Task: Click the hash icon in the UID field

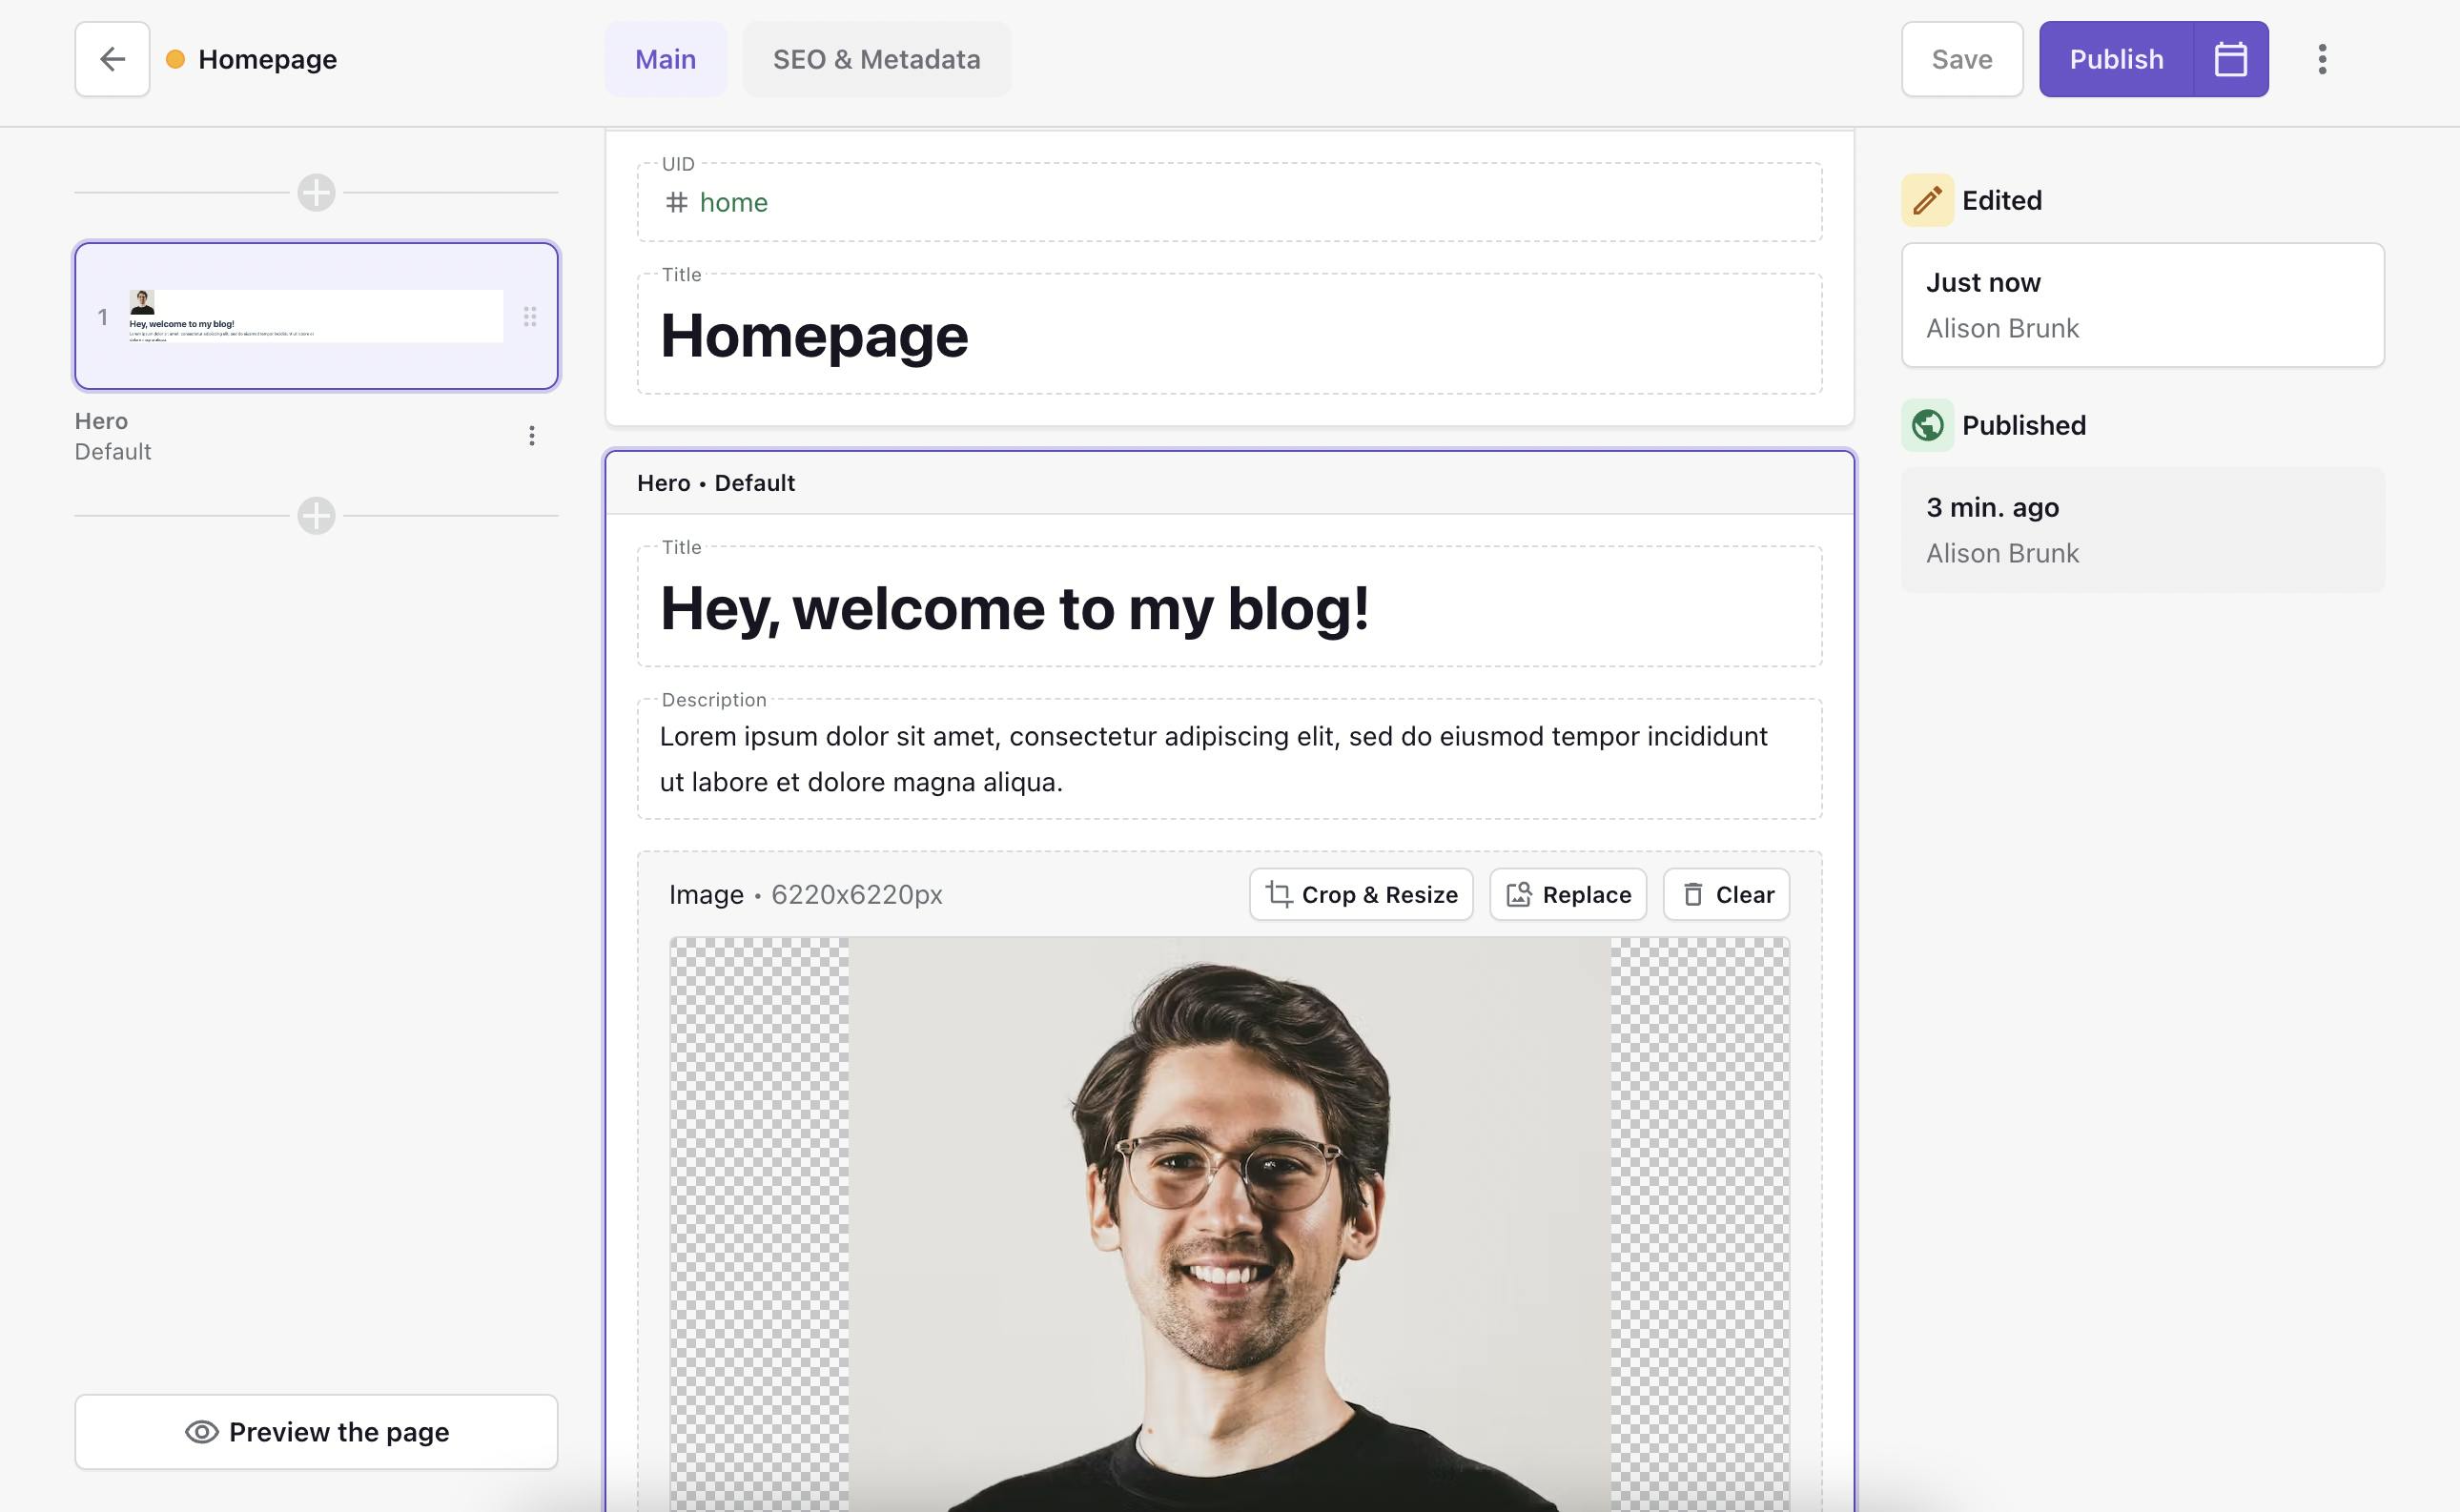Action: click(x=676, y=202)
